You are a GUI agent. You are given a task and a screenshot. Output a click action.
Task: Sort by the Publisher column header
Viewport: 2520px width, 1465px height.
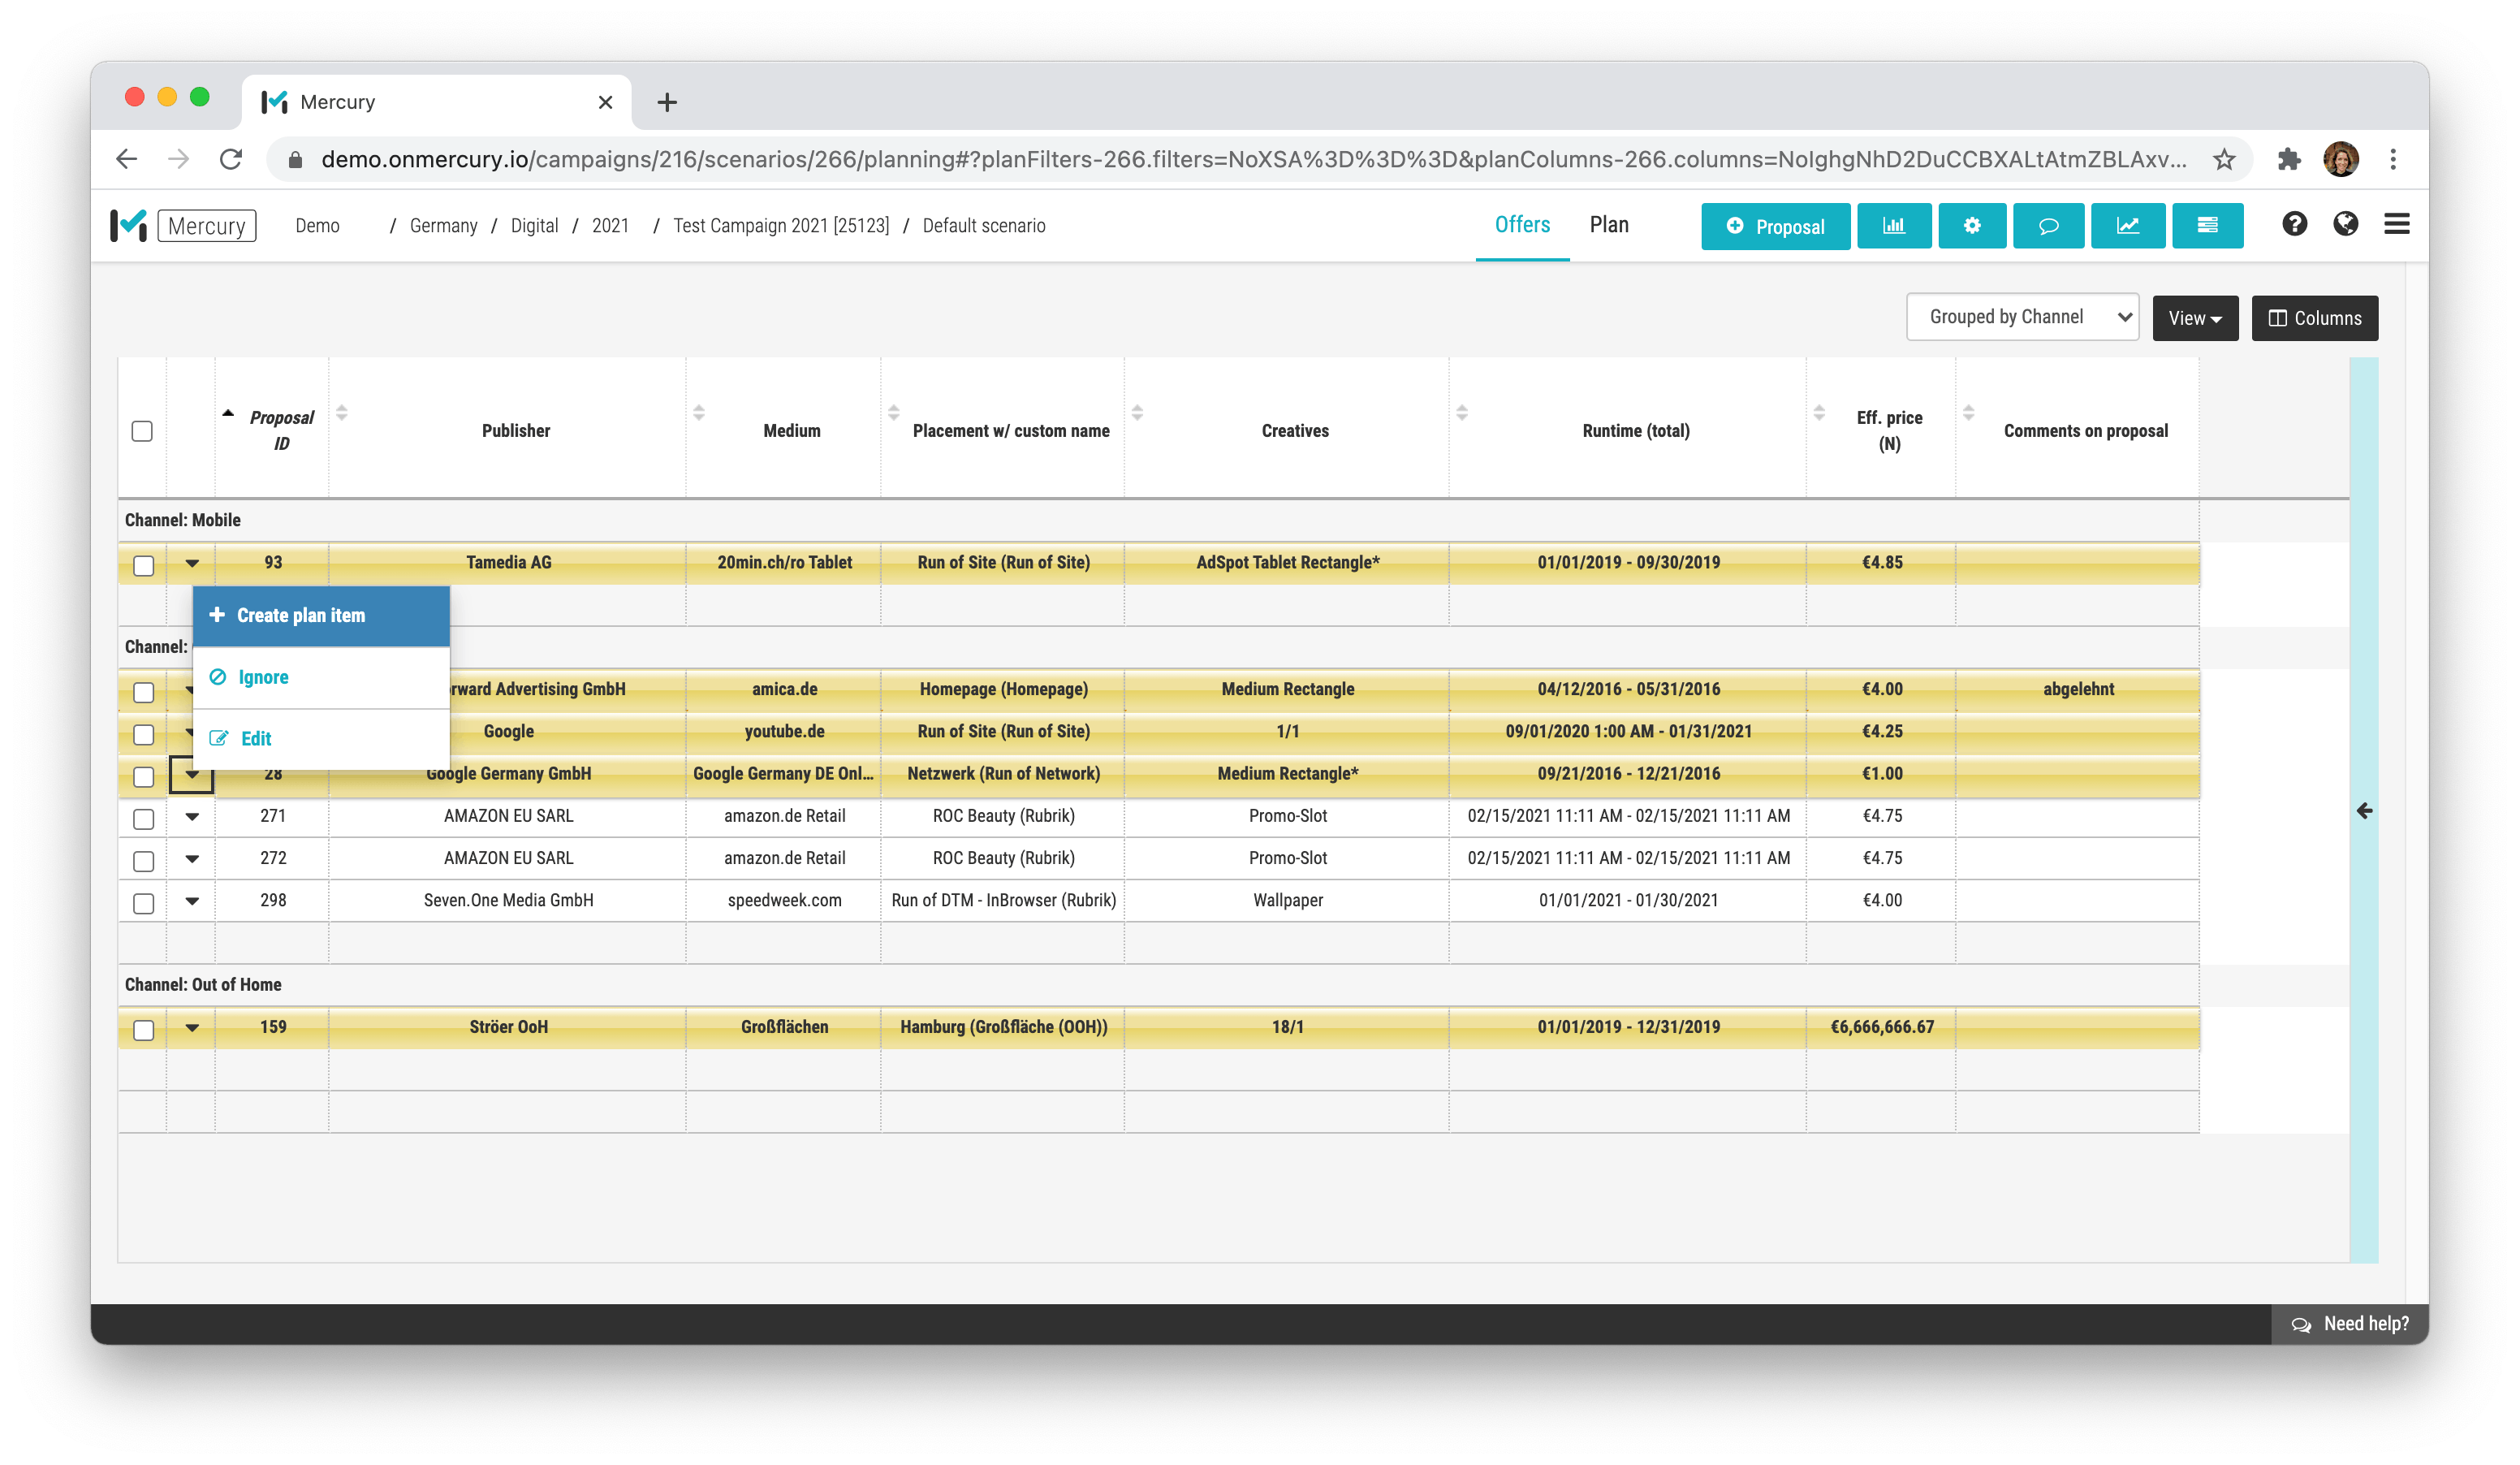(515, 431)
